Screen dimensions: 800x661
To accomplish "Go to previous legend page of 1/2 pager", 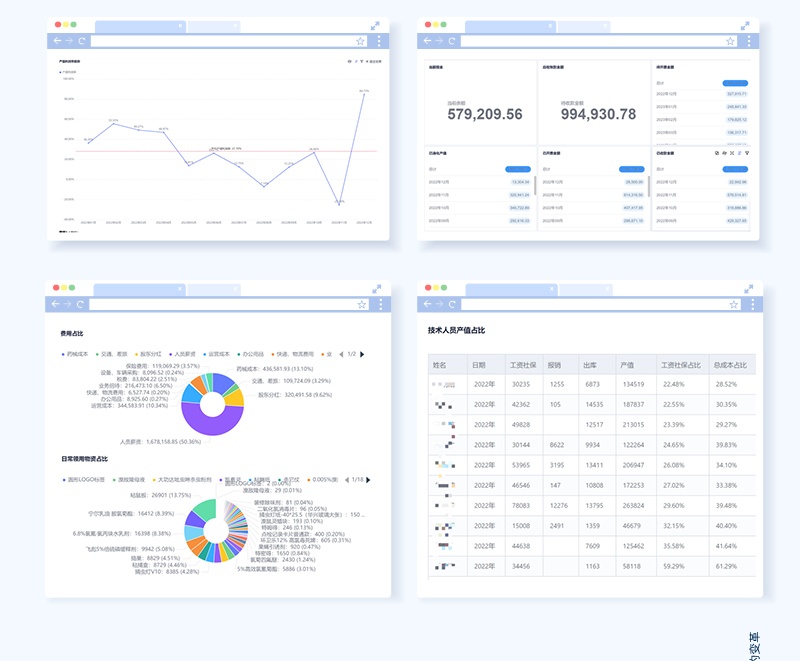I will click(x=340, y=354).
